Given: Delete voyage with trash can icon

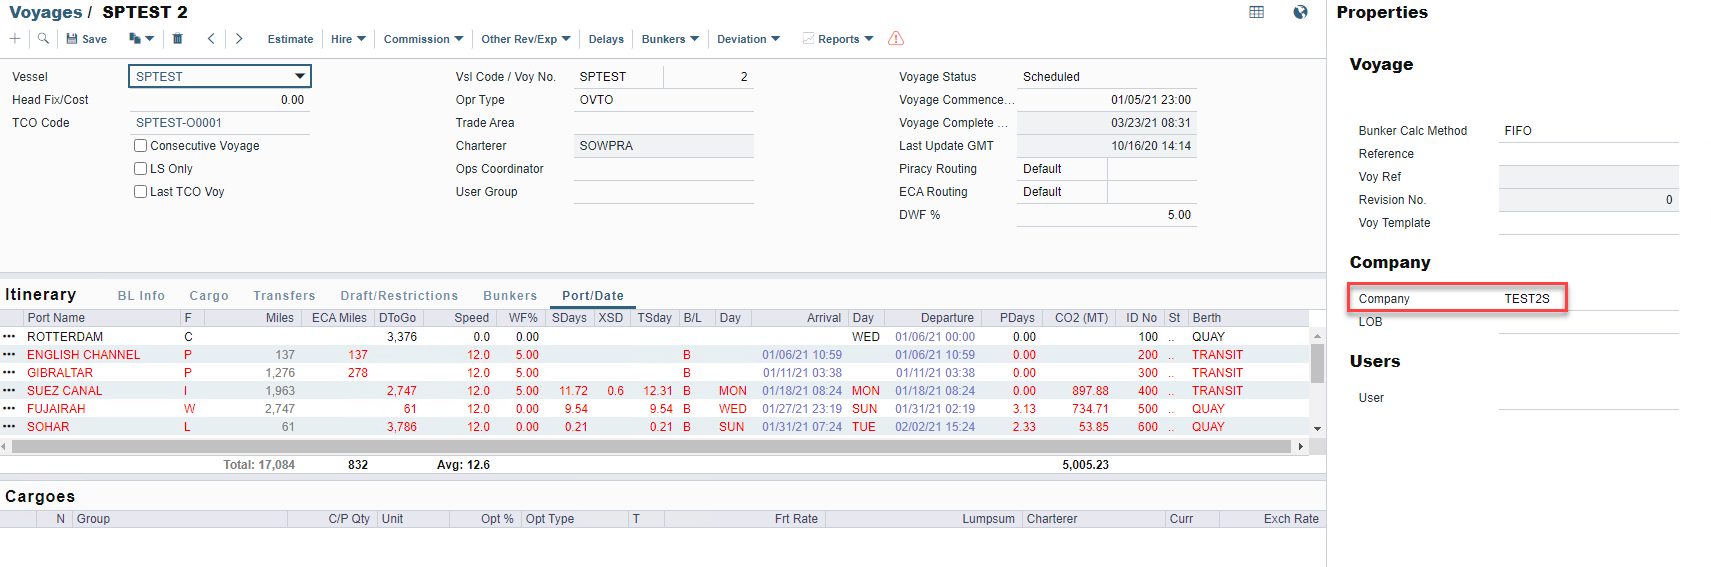Looking at the screenshot, I should pos(177,39).
